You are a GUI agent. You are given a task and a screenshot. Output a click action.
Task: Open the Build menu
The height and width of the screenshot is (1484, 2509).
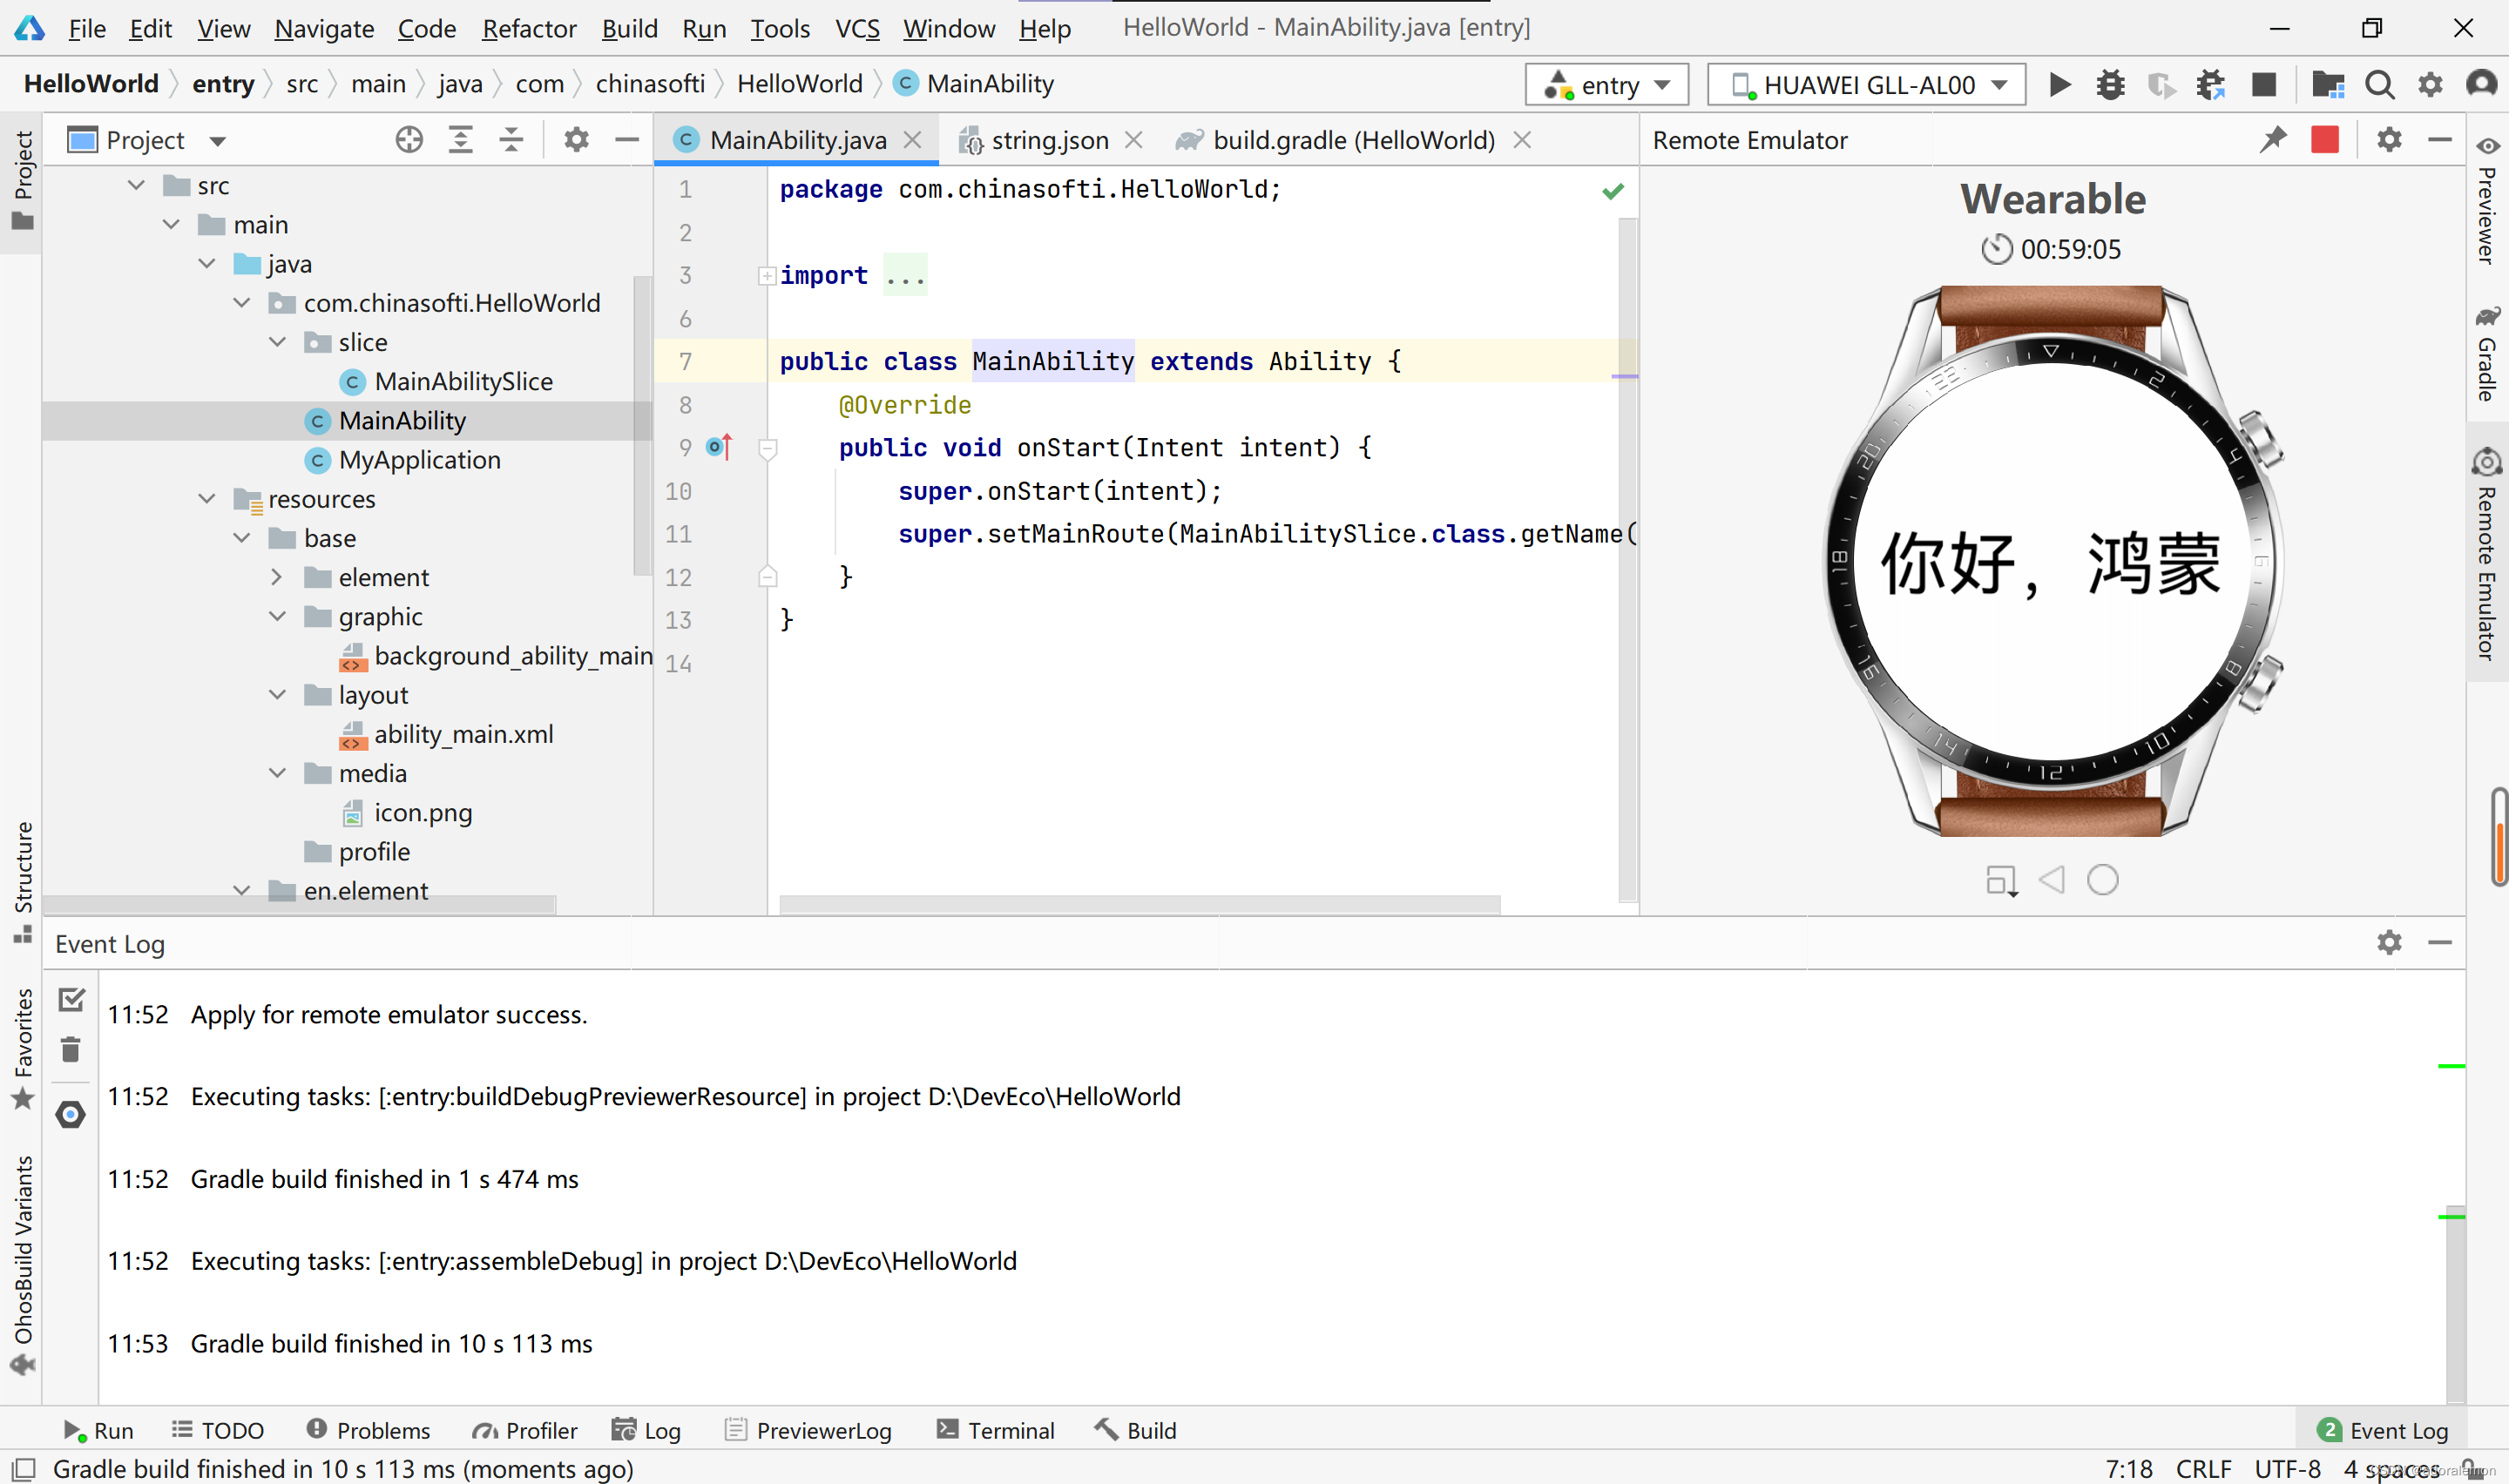coord(630,29)
